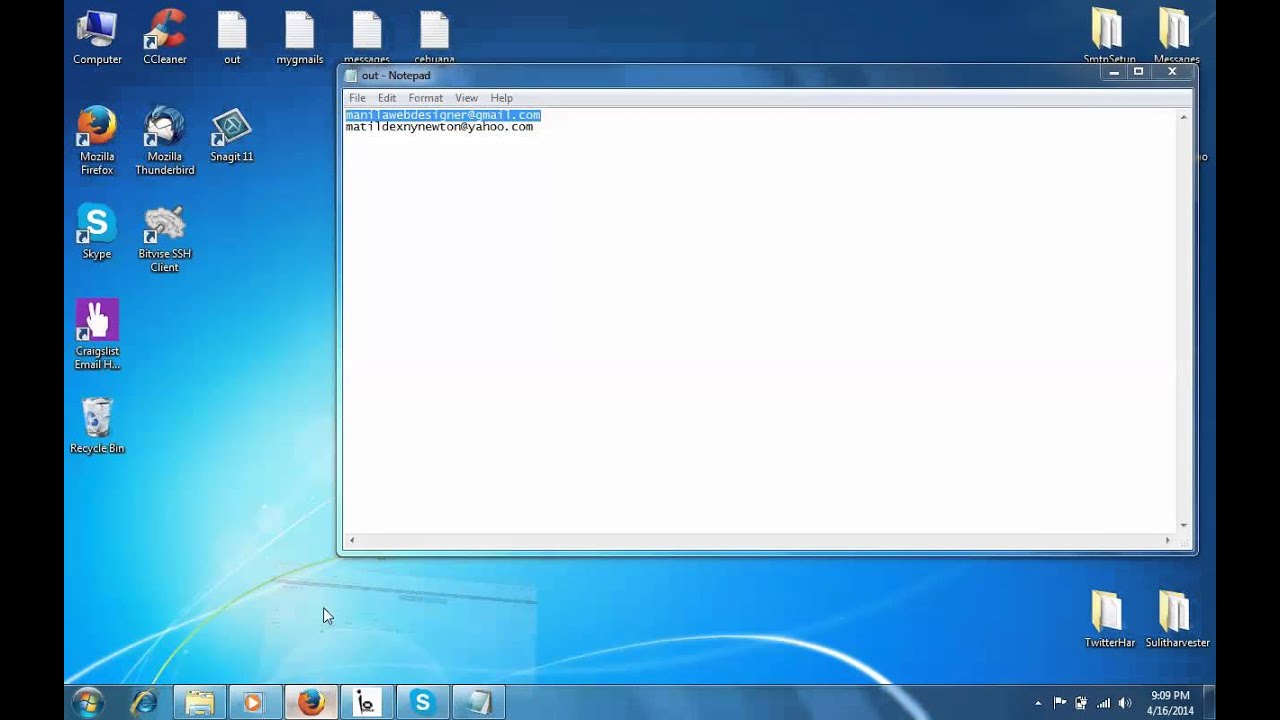Image resolution: width=1280 pixels, height=720 pixels.
Task: Open the Windows Start button
Action: click(x=88, y=703)
